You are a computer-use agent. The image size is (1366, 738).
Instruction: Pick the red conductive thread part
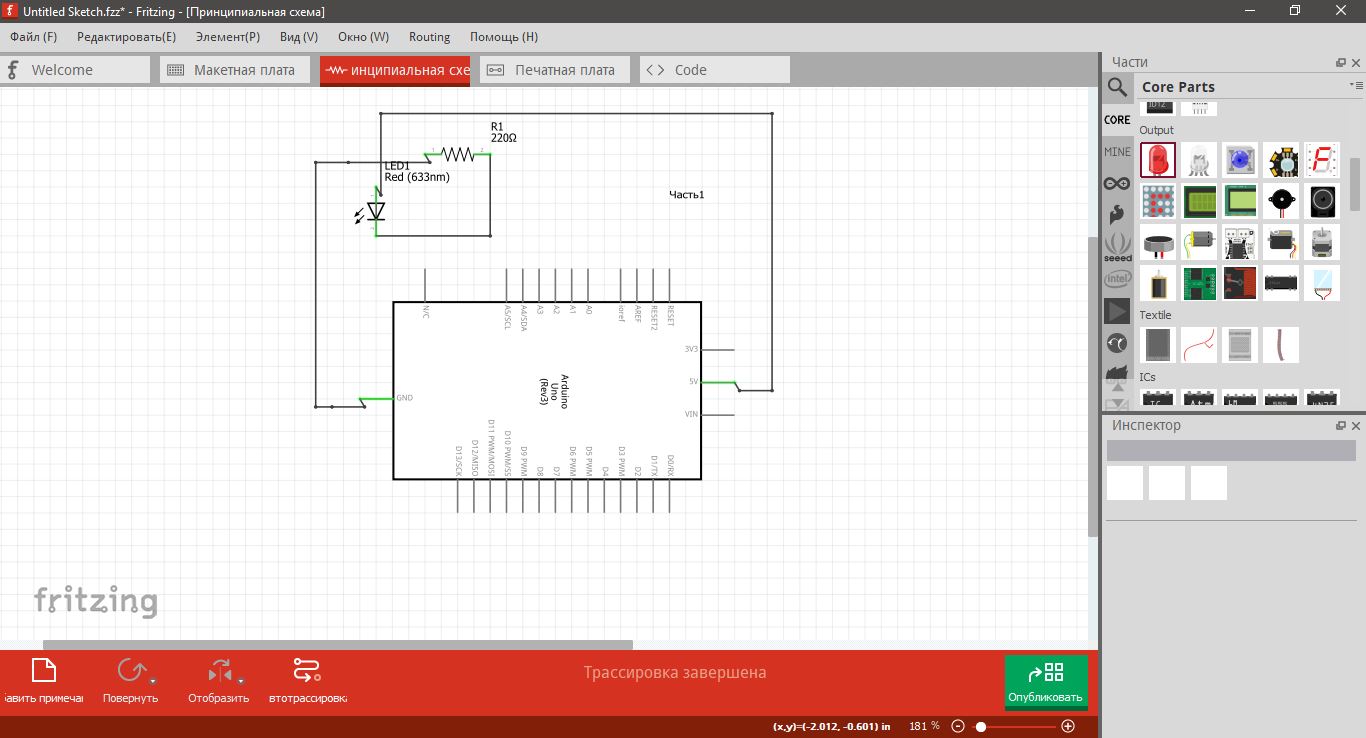click(1199, 345)
